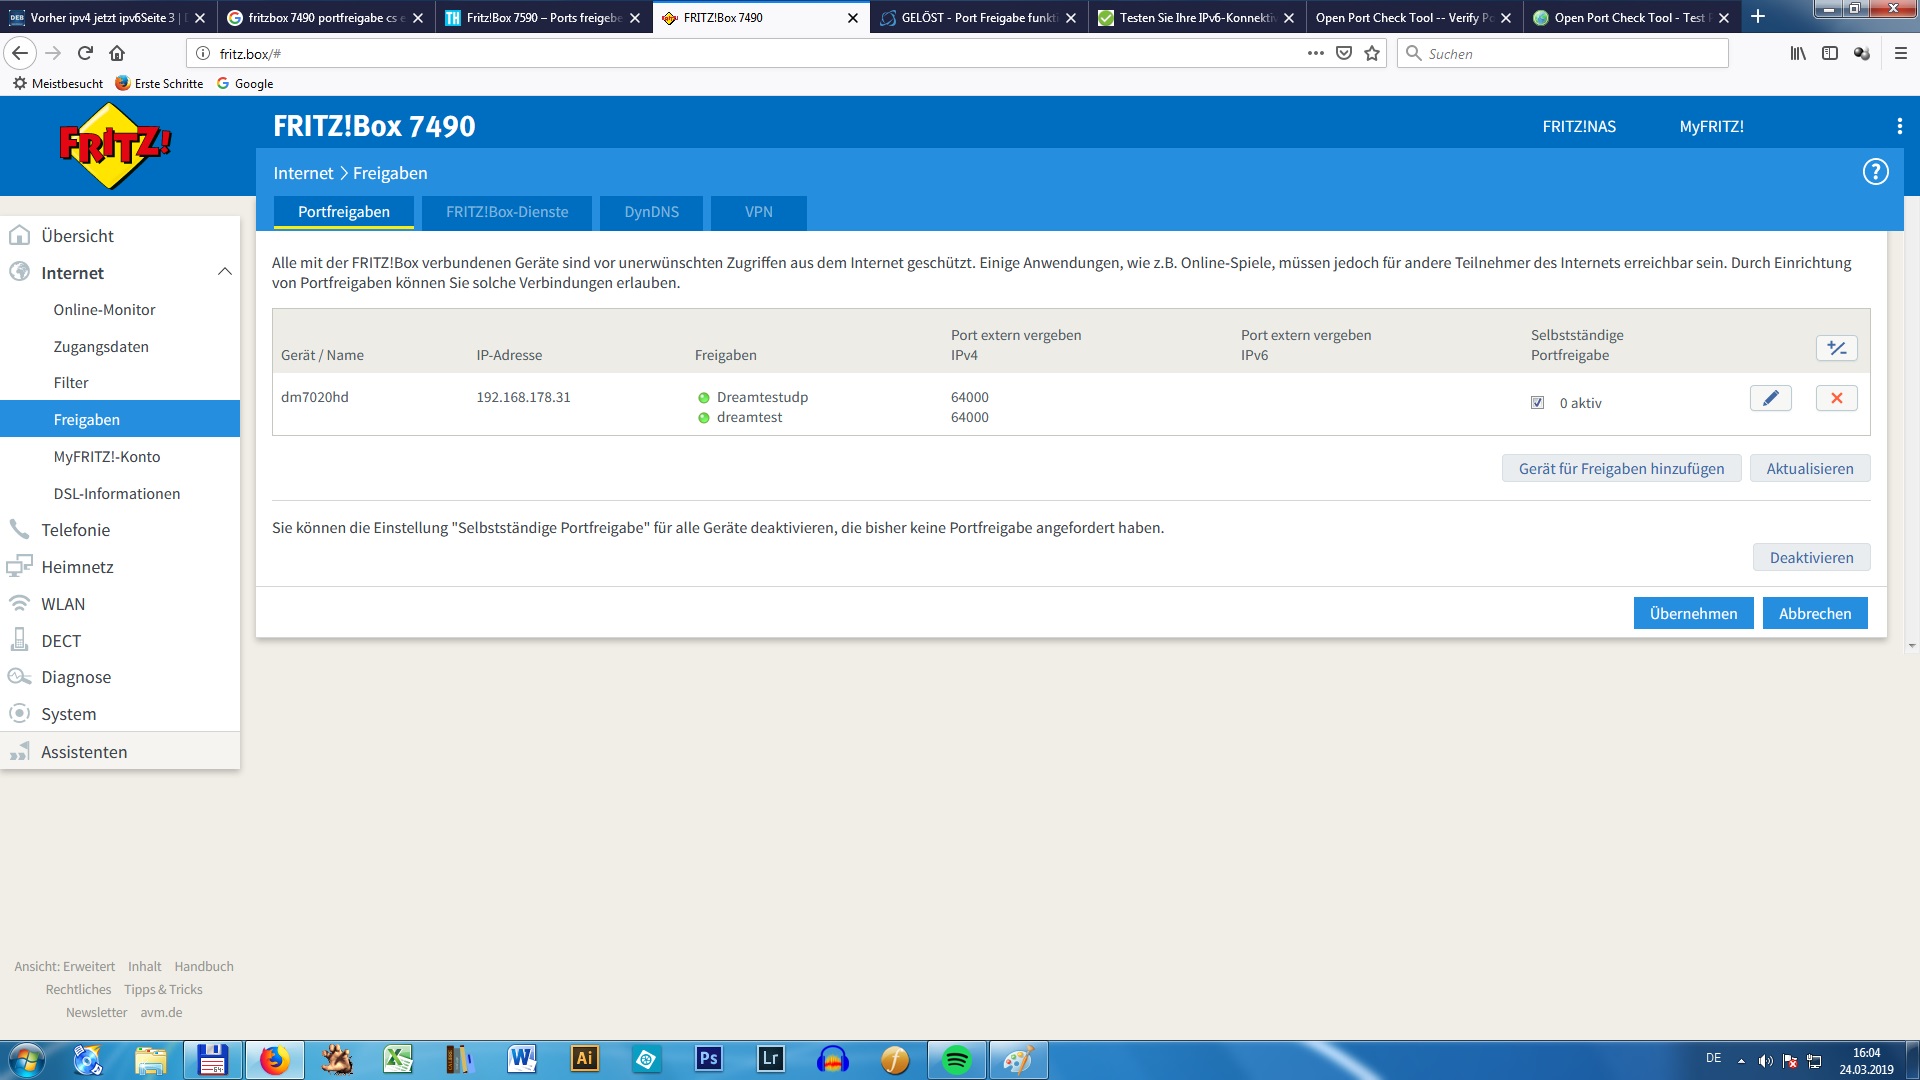Screen dimensions: 1920x1080
Task: Click the Deaktivieren button
Action: pyautogui.click(x=1811, y=557)
